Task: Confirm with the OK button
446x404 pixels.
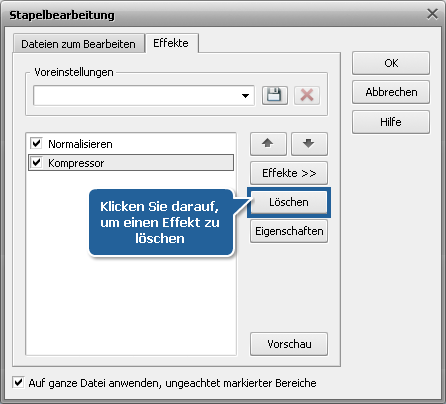Action: [x=391, y=63]
